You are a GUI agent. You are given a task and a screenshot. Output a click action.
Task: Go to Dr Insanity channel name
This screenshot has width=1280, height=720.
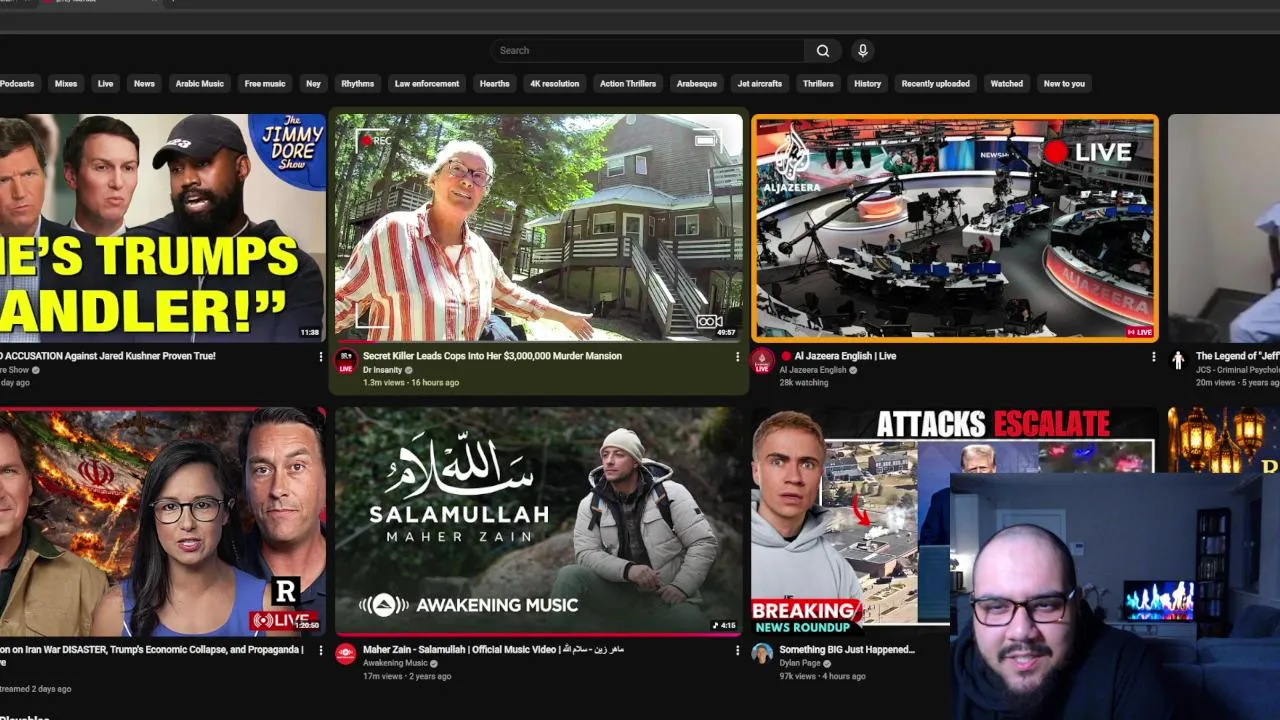pyautogui.click(x=382, y=371)
